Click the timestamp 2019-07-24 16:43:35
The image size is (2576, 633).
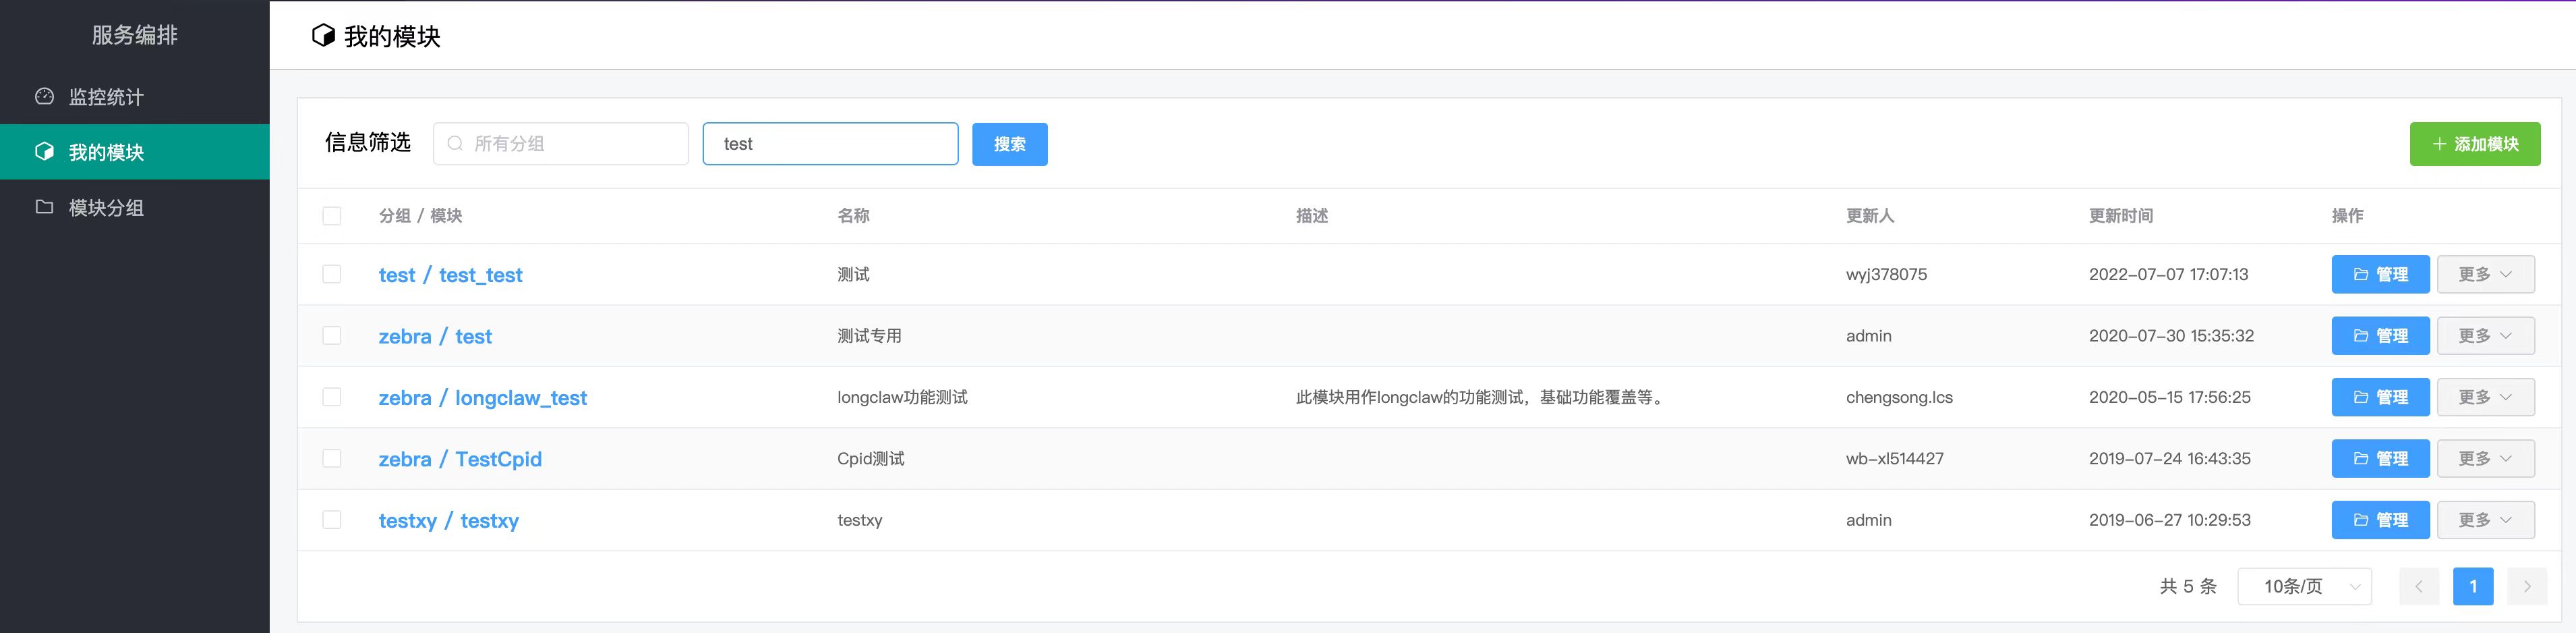pyautogui.click(x=2170, y=459)
